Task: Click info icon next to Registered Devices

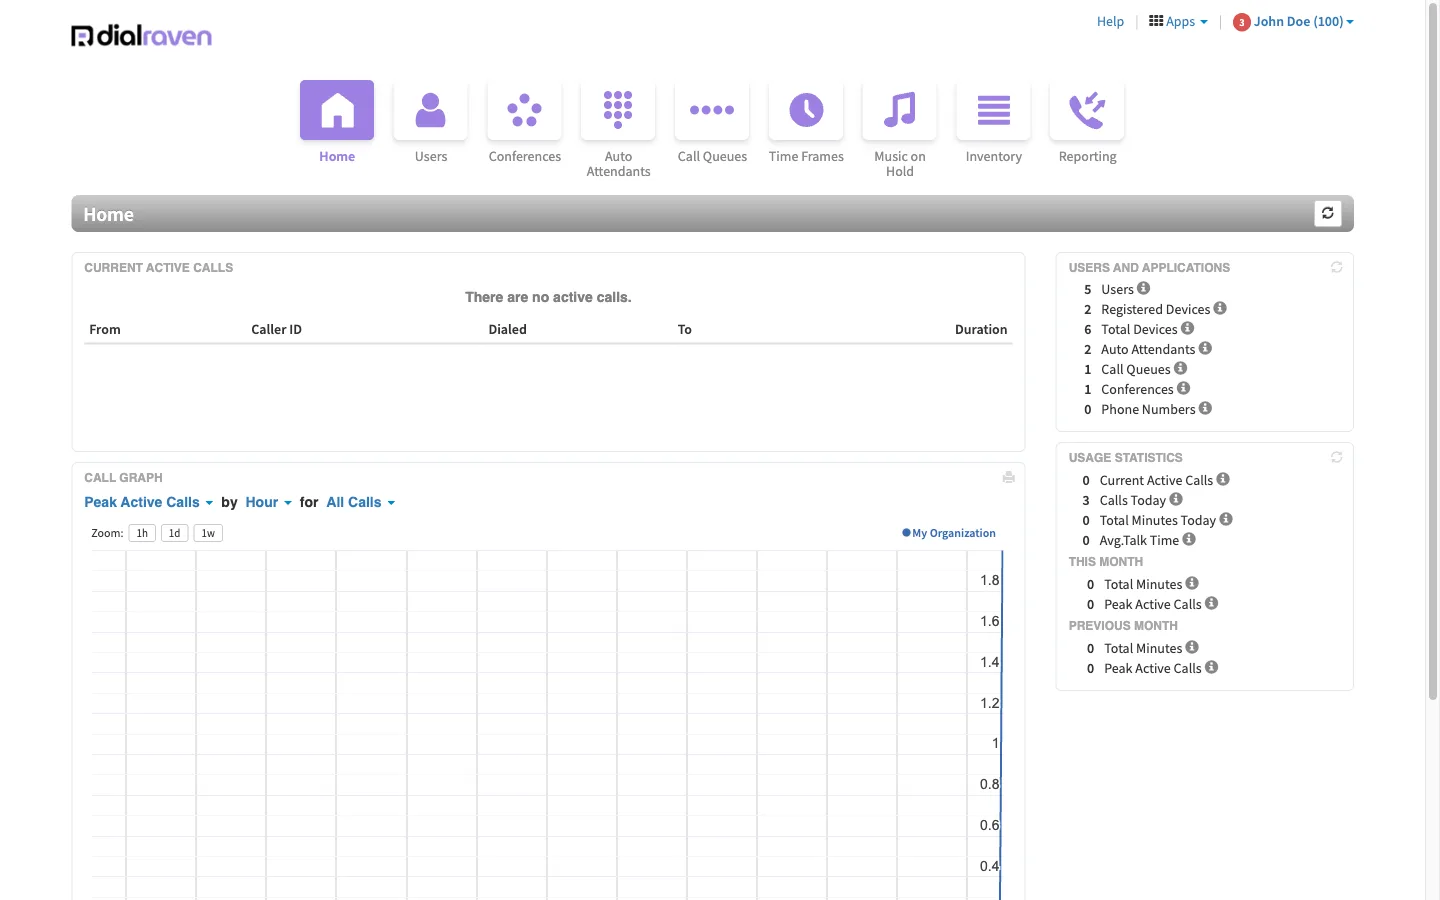Action: click(x=1220, y=308)
